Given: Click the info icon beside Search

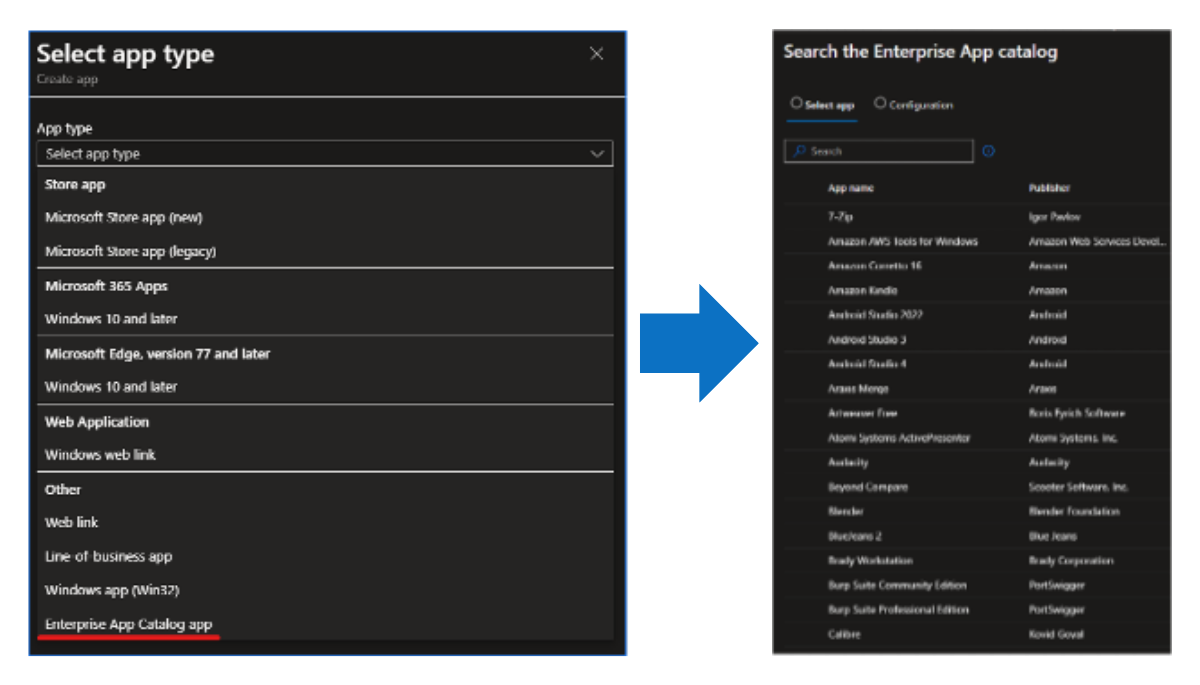Looking at the screenshot, I should (x=989, y=151).
